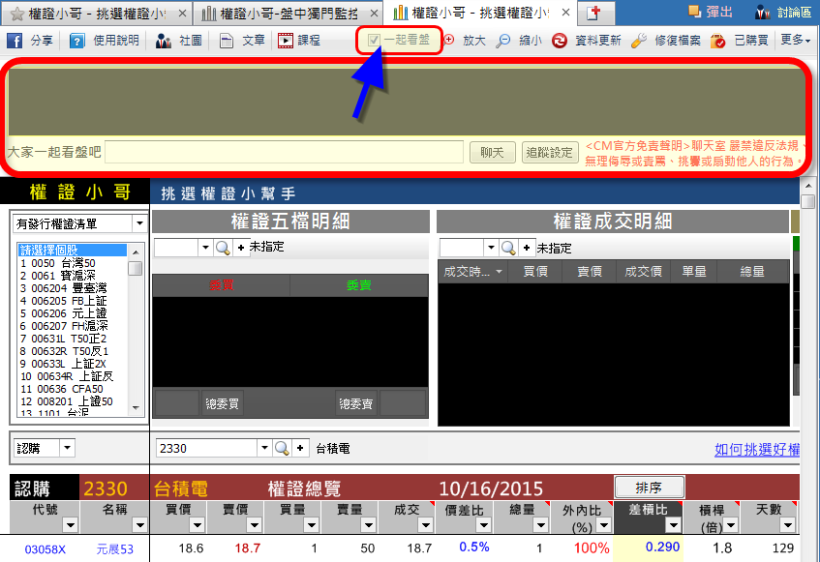Click the stock list scrollbar up arrow

[x=135, y=252]
